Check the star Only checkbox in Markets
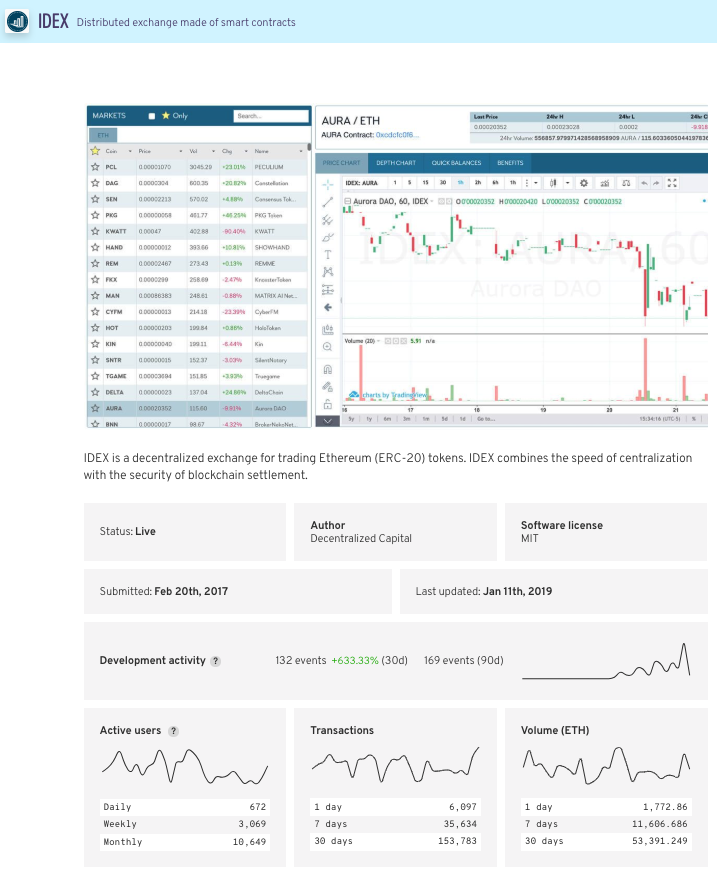The height and width of the screenshot is (872, 717). (151, 116)
